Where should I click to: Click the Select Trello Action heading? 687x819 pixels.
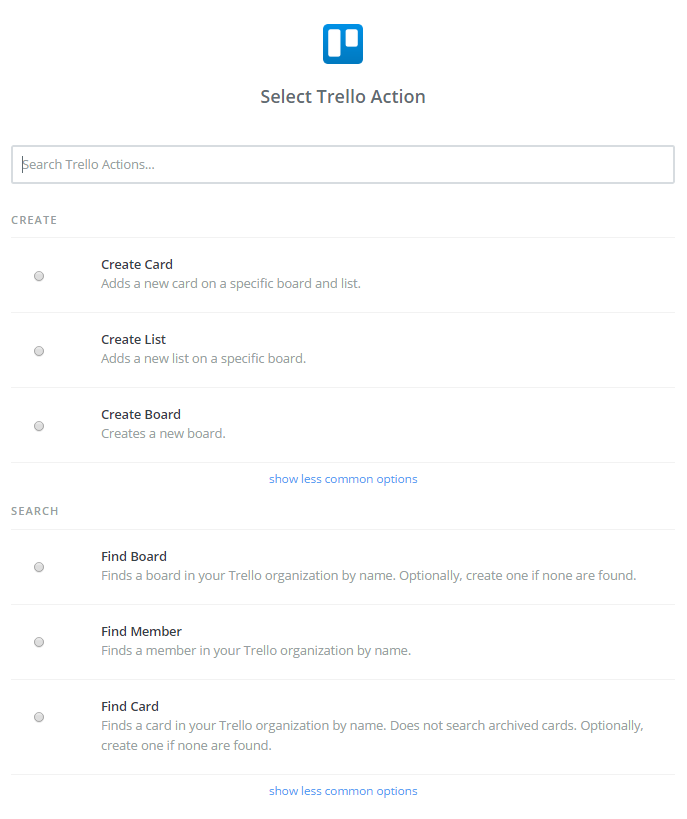(x=343, y=97)
